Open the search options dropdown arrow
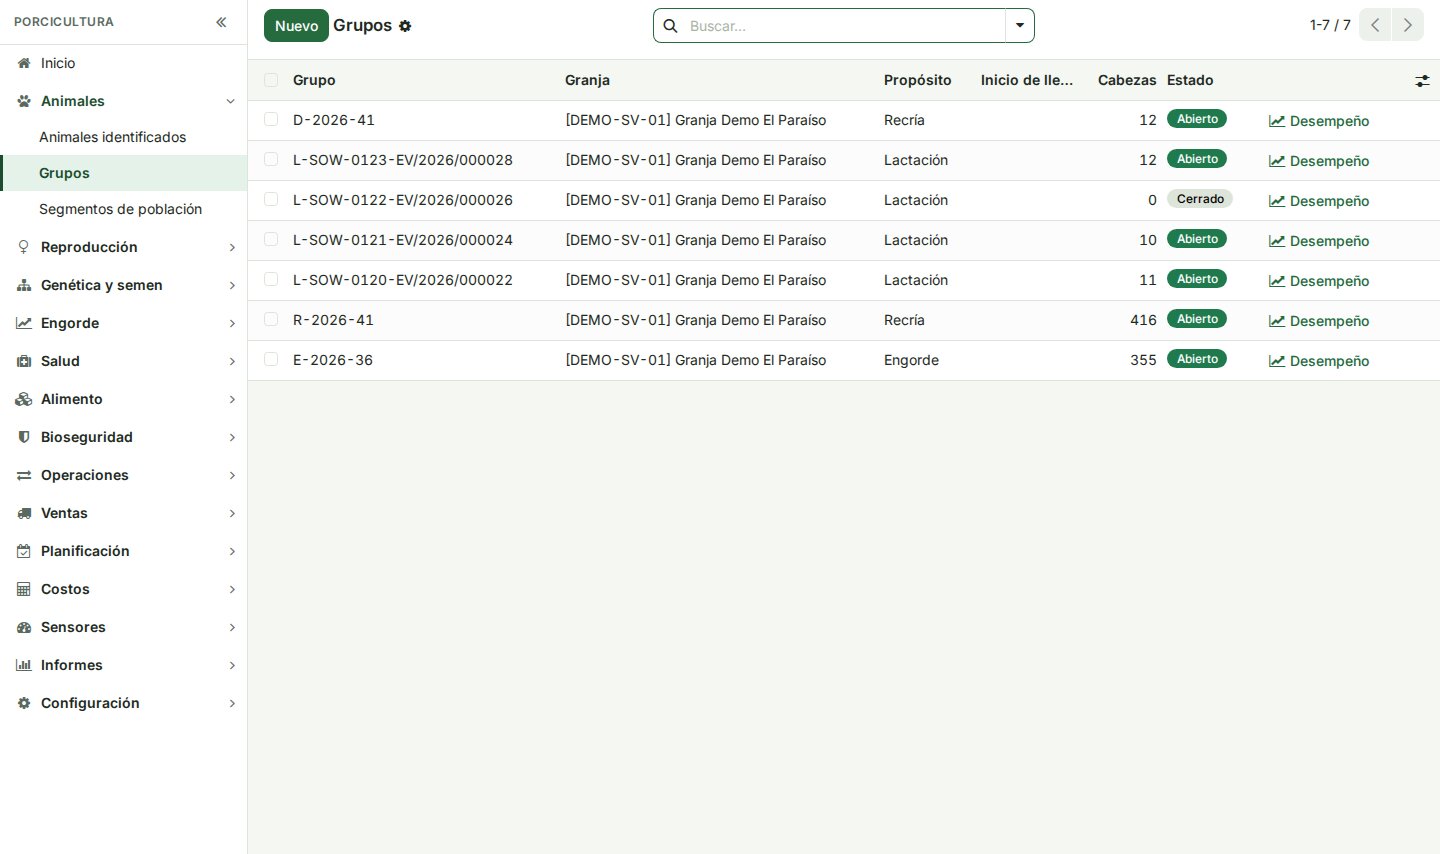The height and width of the screenshot is (854, 1440). 1020,26
